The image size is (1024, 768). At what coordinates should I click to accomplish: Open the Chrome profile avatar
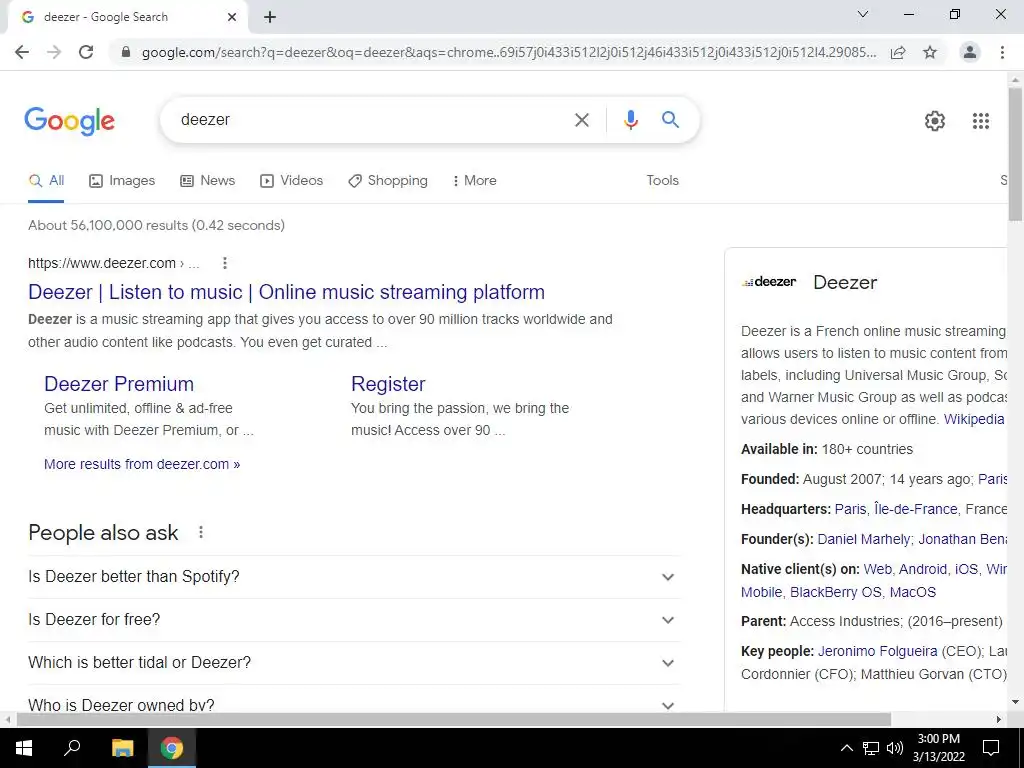click(970, 52)
